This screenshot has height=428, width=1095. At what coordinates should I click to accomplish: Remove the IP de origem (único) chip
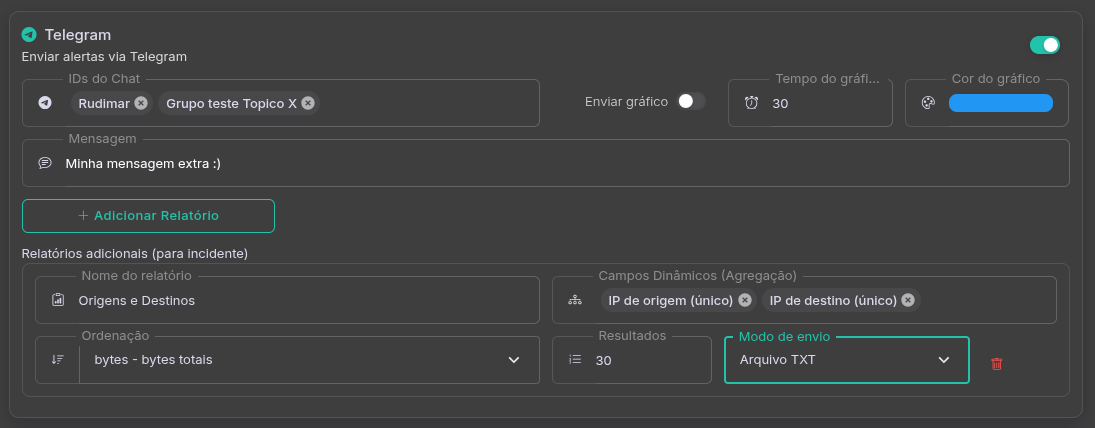click(x=745, y=300)
